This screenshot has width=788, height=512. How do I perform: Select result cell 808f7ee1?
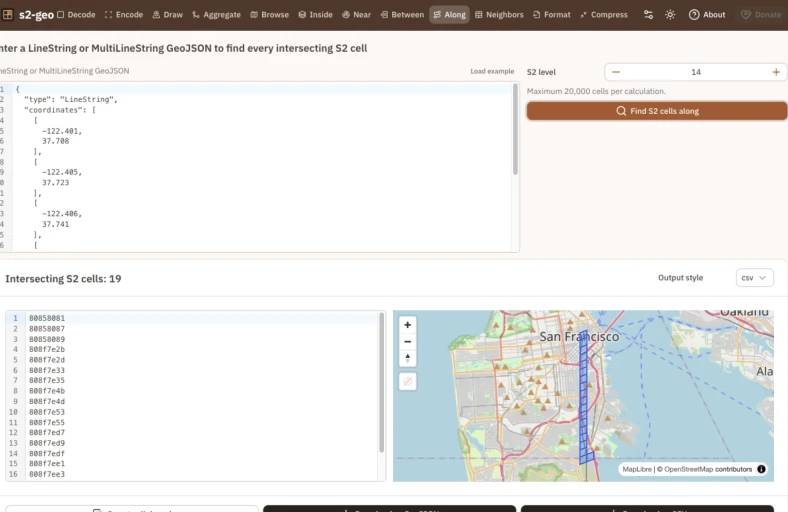tap(47, 464)
